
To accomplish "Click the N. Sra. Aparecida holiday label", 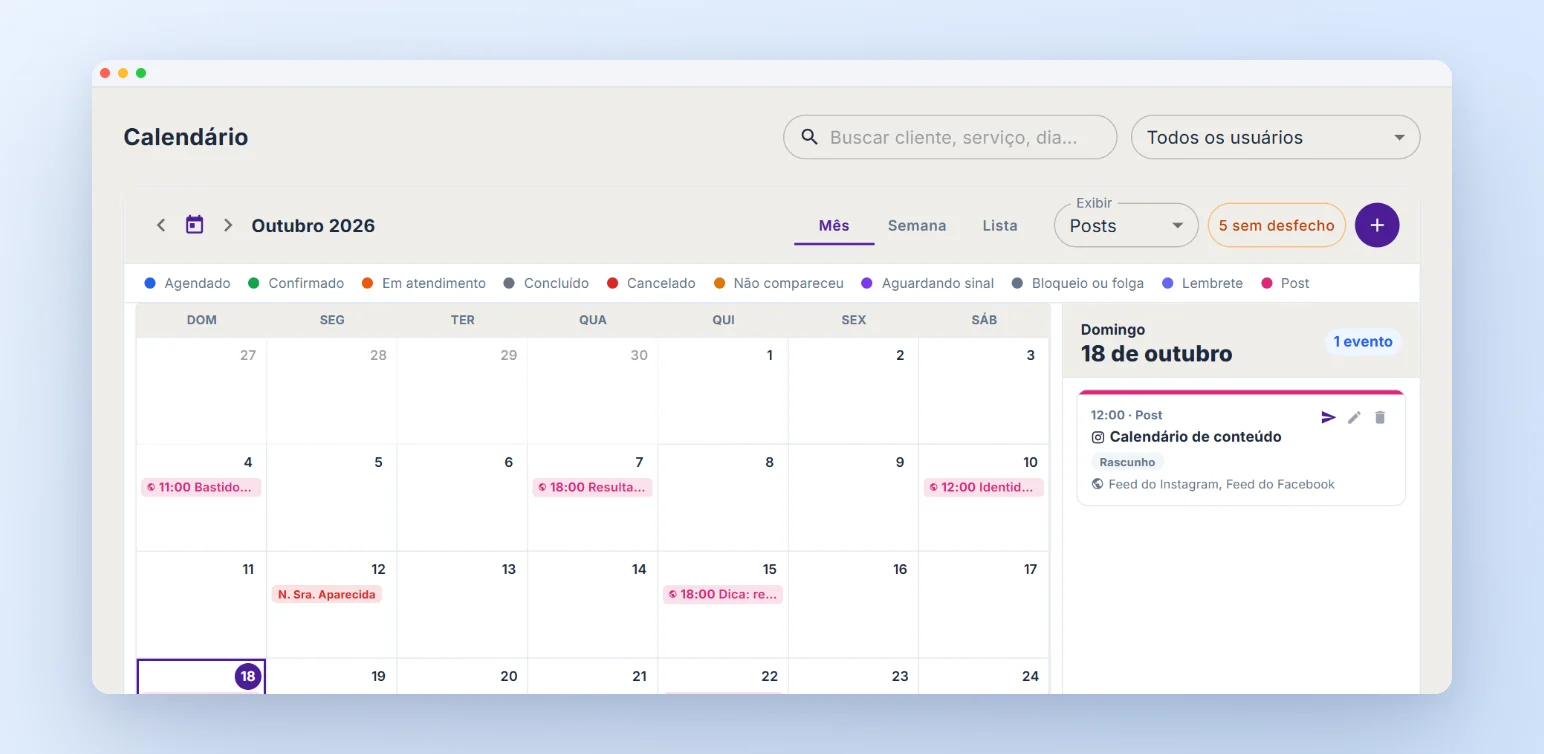I will [x=327, y=594].
